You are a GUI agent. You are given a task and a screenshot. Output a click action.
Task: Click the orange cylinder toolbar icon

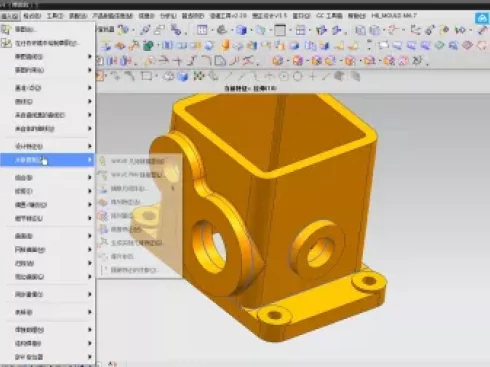pyautogui.click(x=226, y=45)
